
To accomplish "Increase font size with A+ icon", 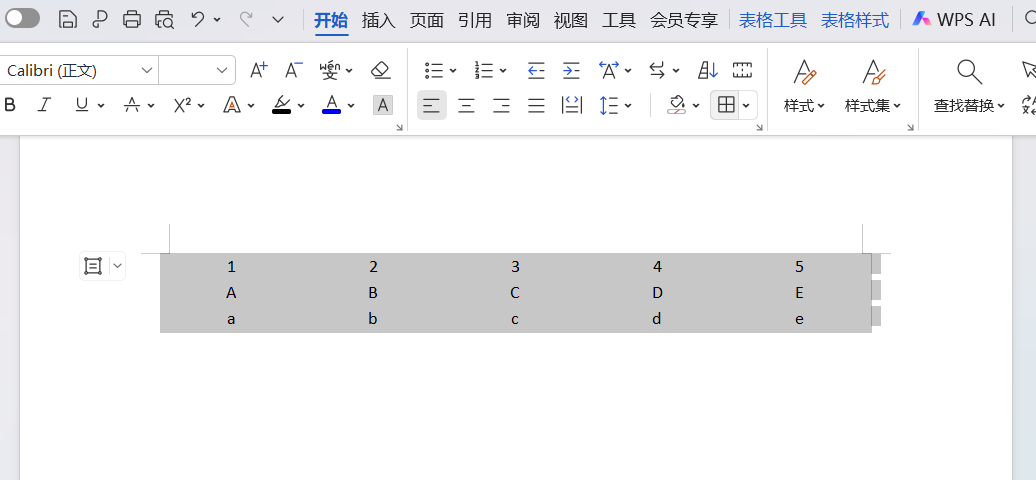I will pyautogui.click(x=258, y=69).
